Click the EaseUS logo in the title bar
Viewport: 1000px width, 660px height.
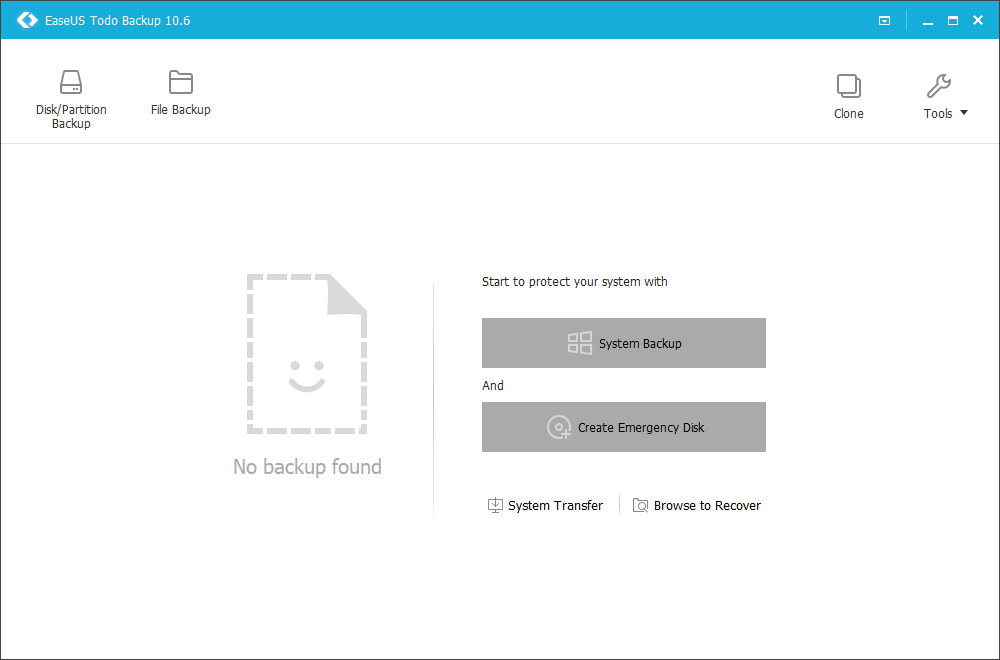27,20
